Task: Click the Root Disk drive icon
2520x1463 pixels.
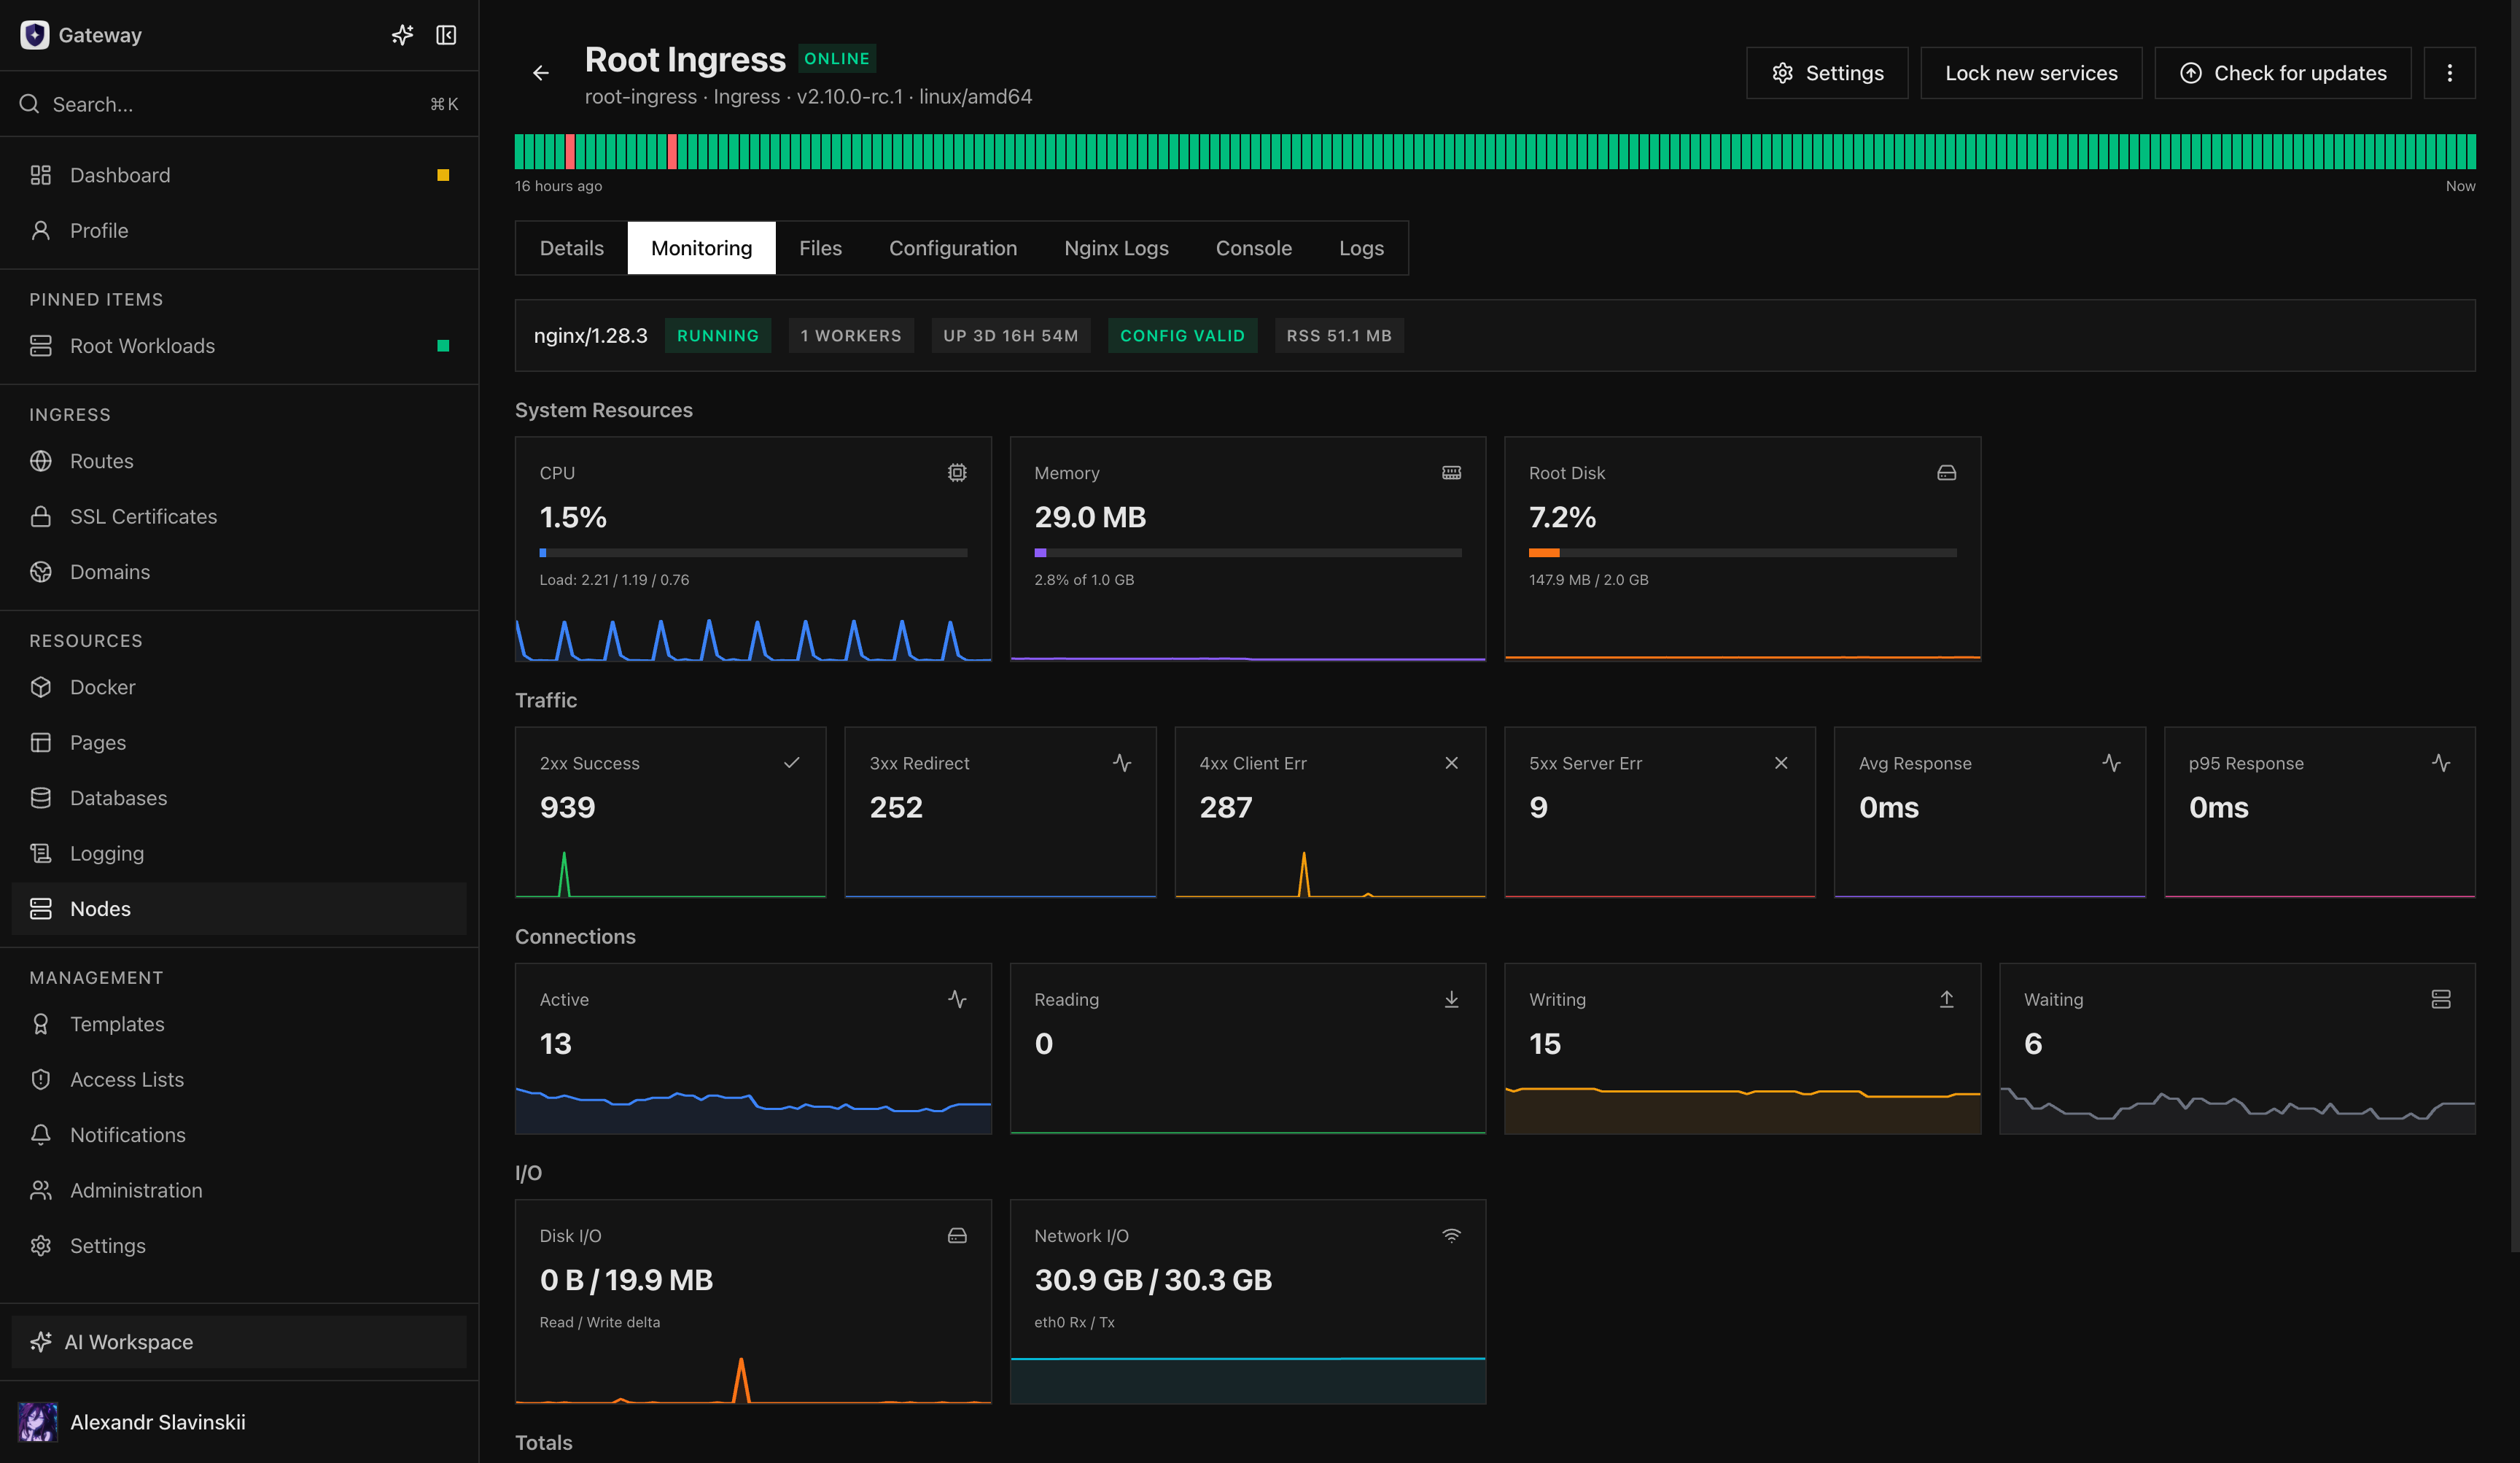Action: 1946,473
